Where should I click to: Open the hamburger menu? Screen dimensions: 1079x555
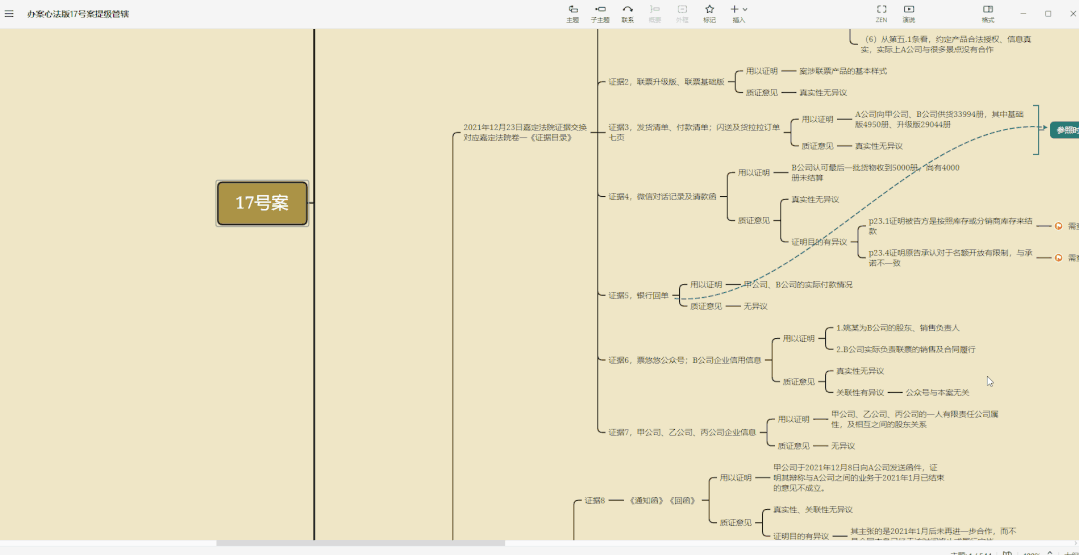click(x=10, y=14)
